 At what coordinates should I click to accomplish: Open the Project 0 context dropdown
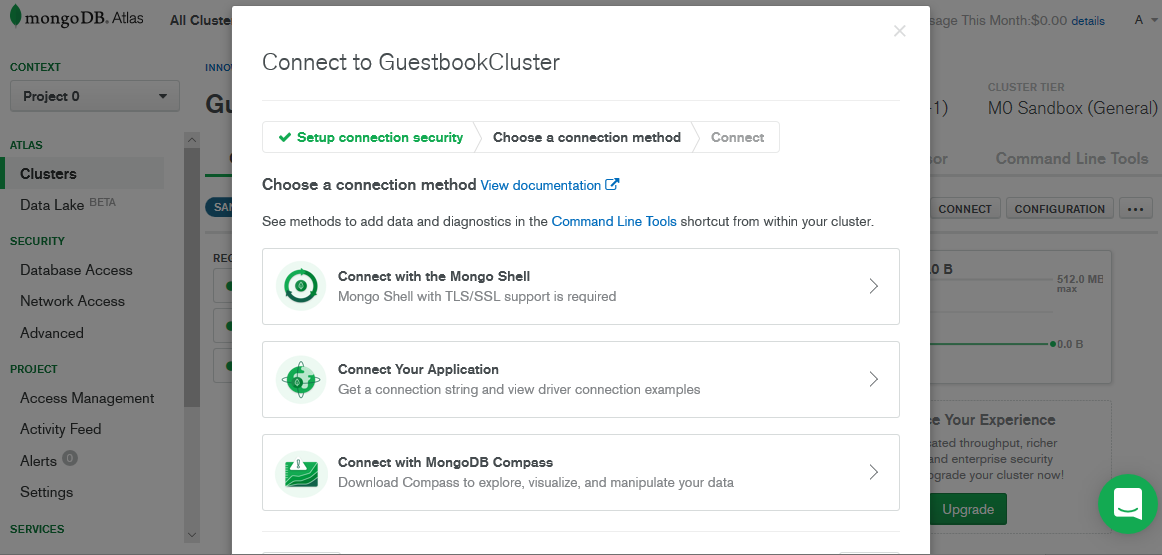click(x=95, y=96)
